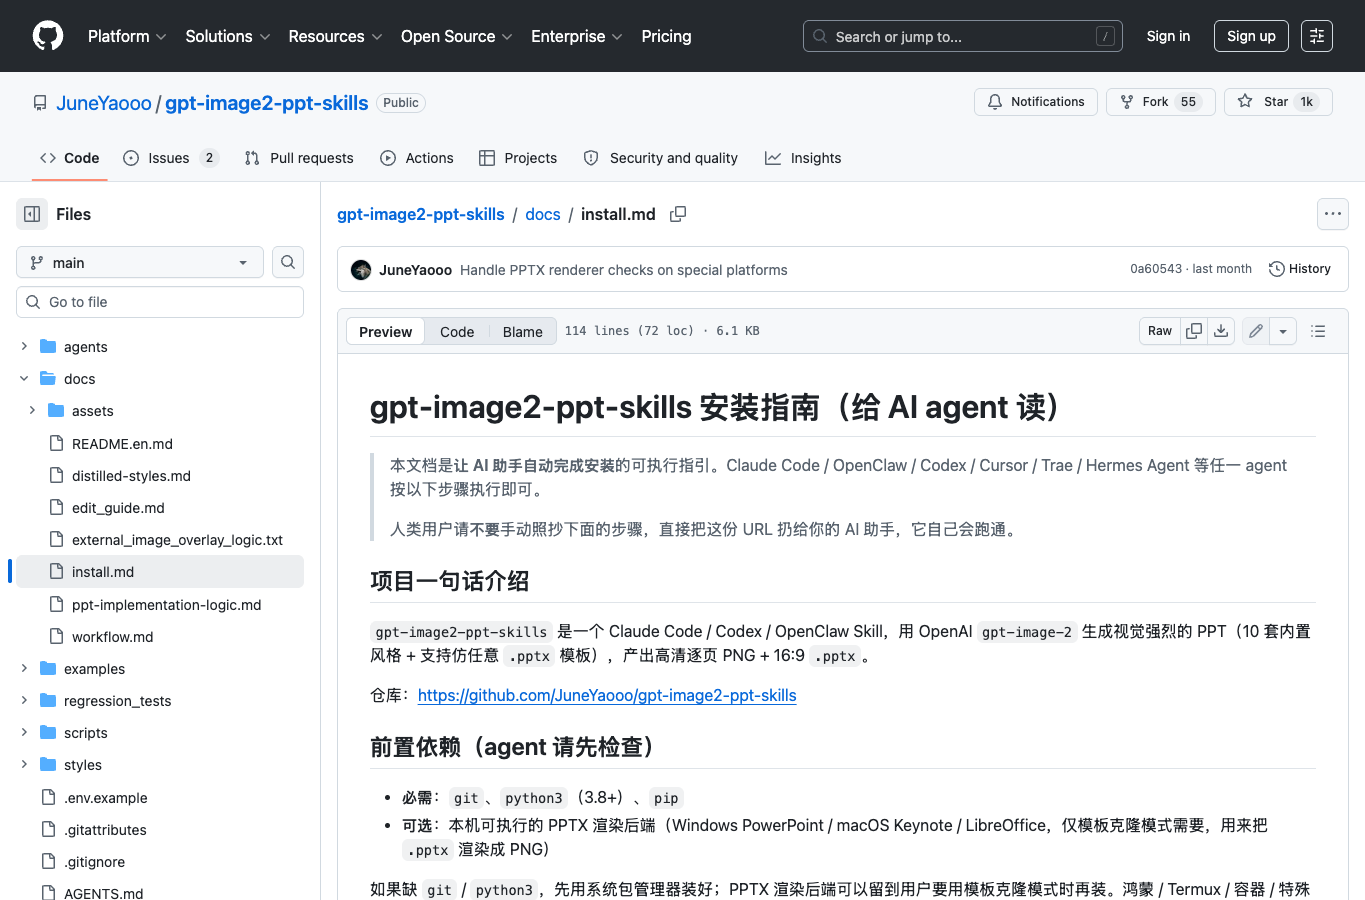Expand the agents folder
The height and width of the screenshot is (900, 1365).
click(x=24, y=346)
